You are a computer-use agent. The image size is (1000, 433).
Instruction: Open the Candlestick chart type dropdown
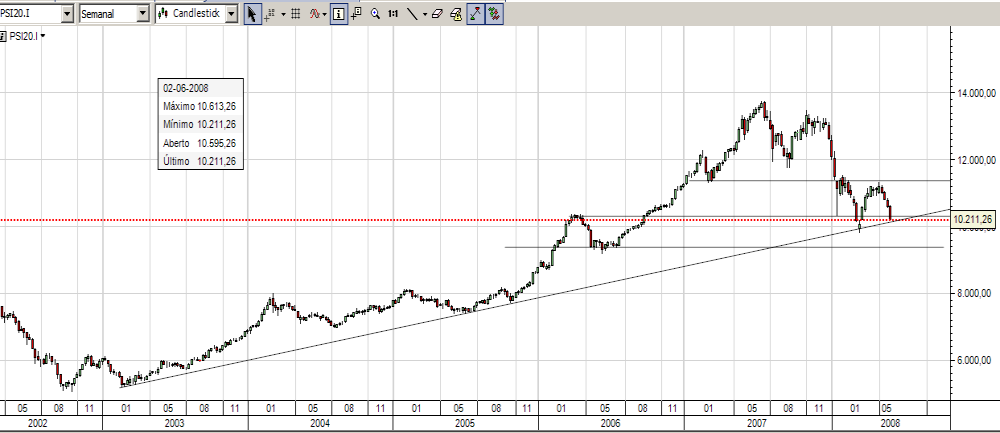(x=232, y=13)
